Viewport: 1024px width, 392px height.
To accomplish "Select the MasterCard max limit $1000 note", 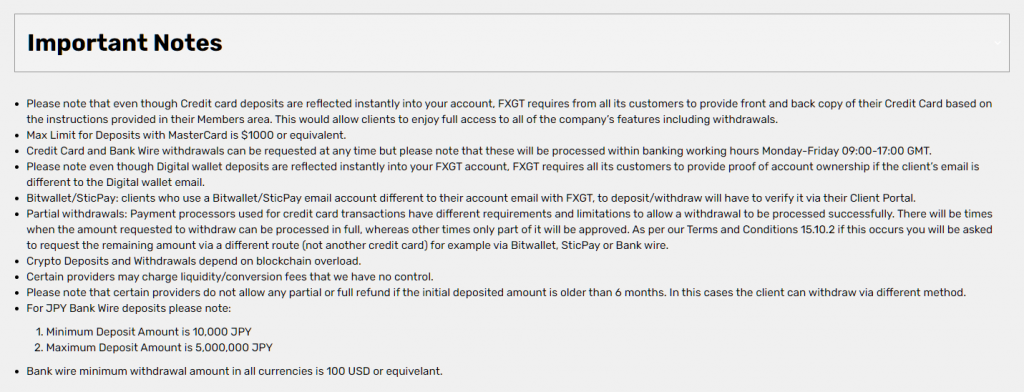I will coord(185,135).
